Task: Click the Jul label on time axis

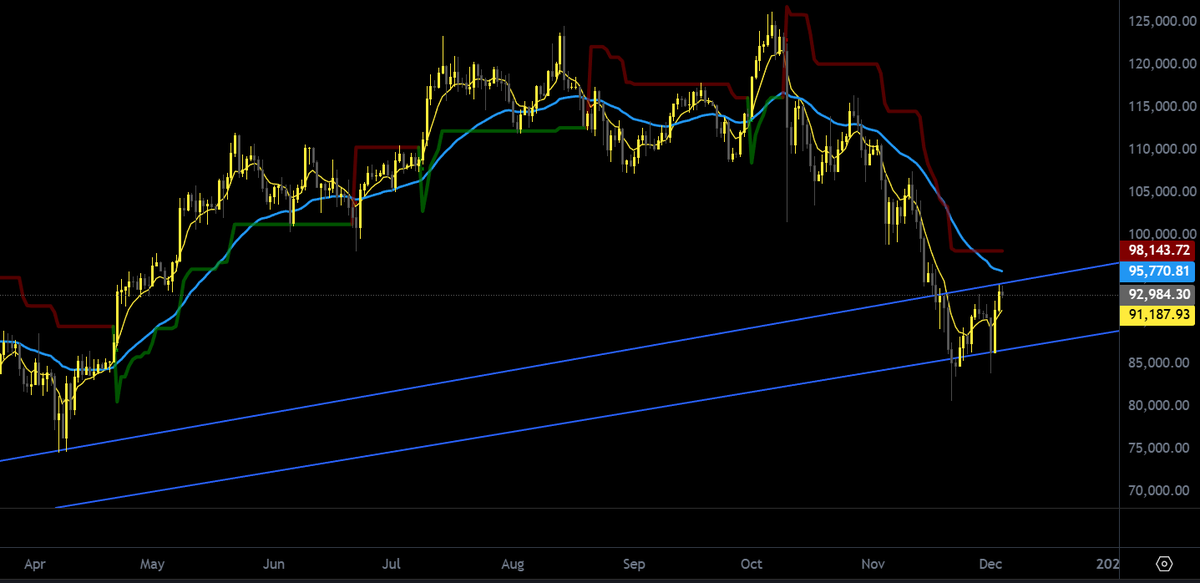Action: [x=393, y=564]
